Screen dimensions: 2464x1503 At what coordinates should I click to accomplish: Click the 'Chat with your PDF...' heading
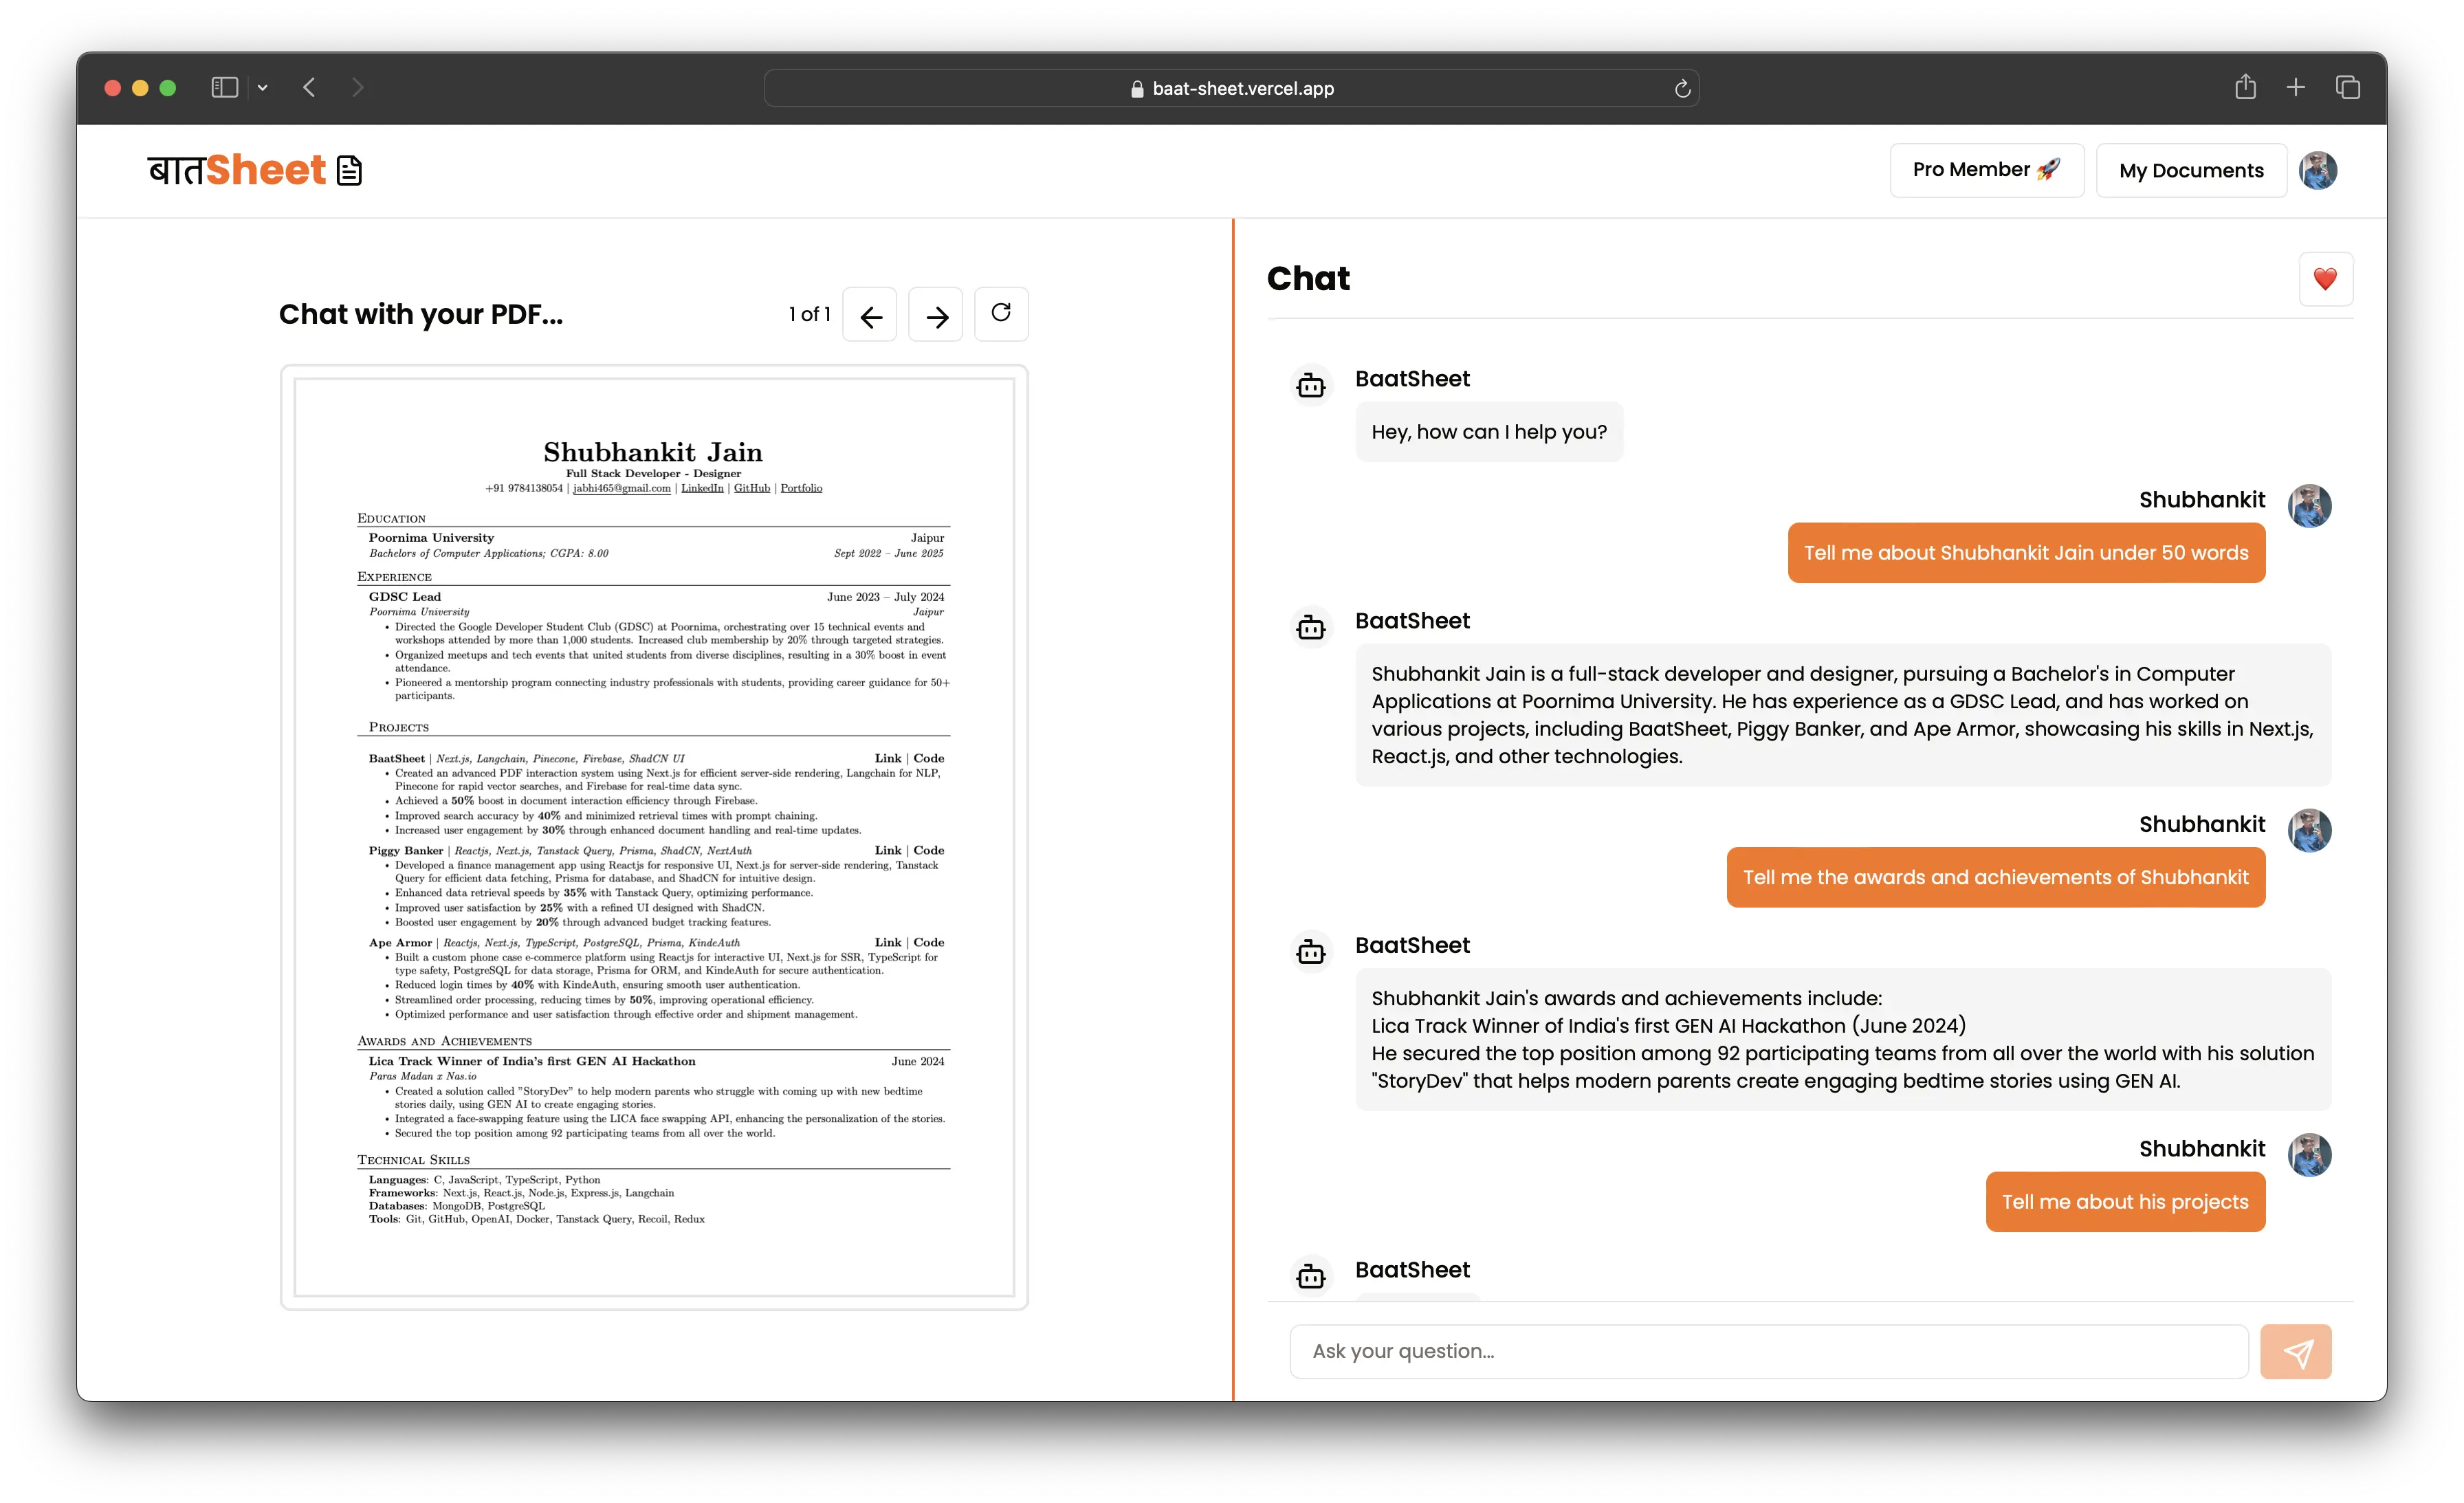[x=421, y=314]
